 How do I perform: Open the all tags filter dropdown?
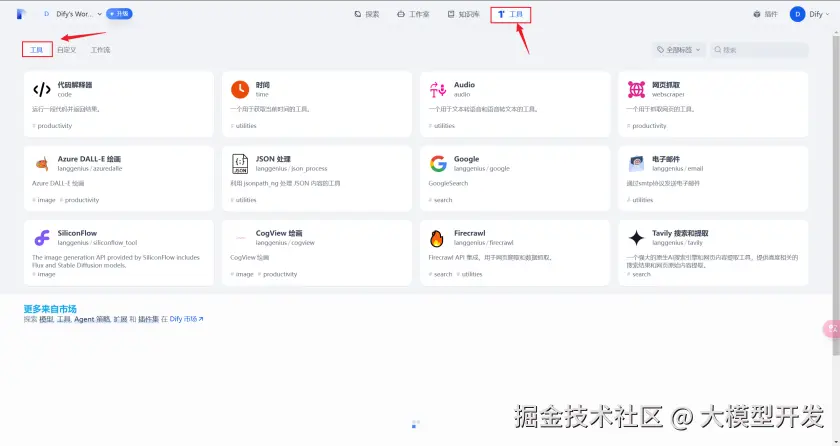[x=679, y=50]
